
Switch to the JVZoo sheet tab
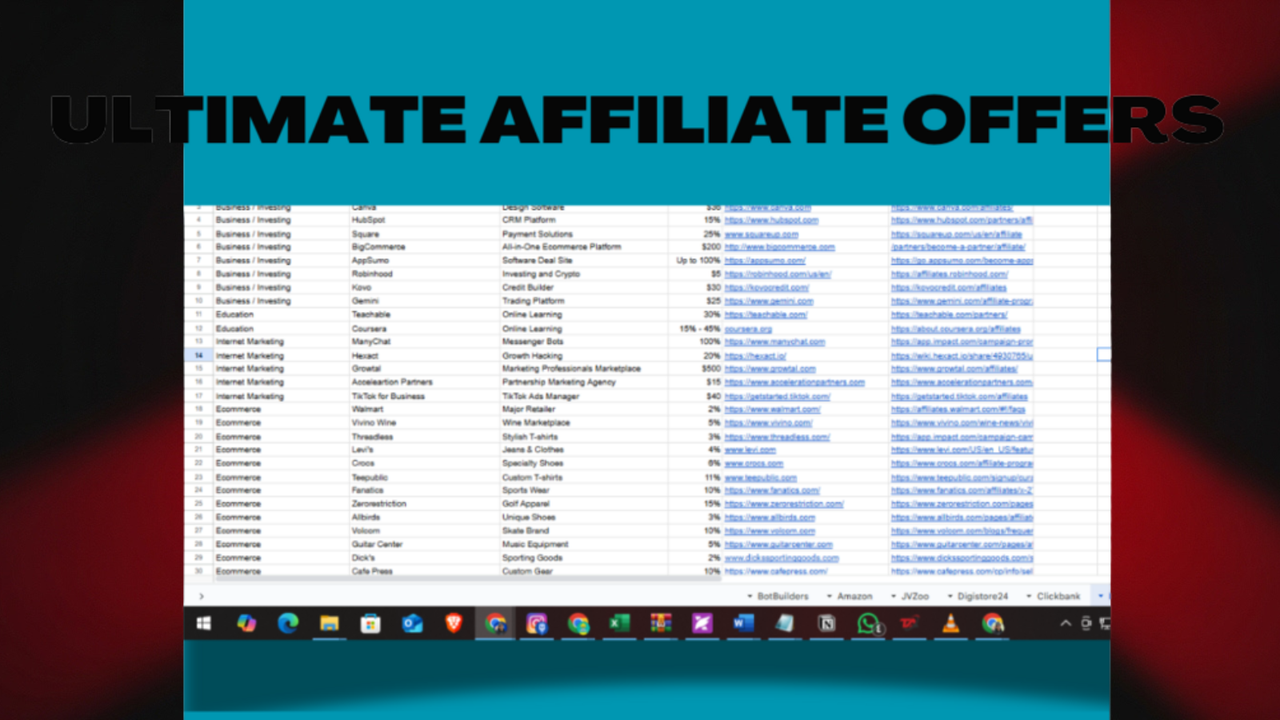(915, 597)
